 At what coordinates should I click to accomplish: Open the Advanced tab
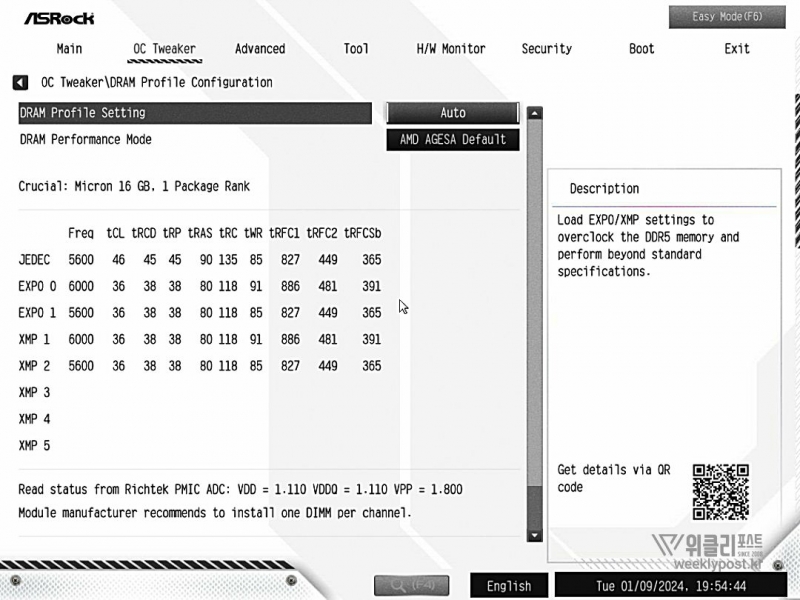click(x=260, y=49)
